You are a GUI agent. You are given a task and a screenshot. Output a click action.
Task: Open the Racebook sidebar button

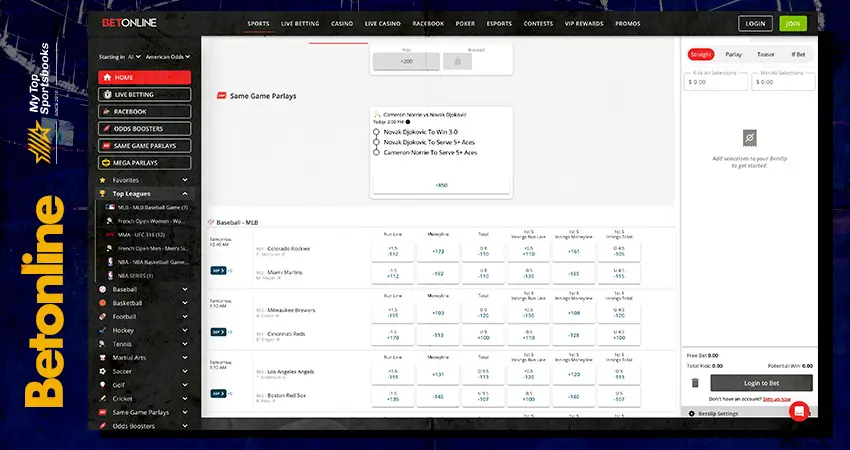point(144,112)
